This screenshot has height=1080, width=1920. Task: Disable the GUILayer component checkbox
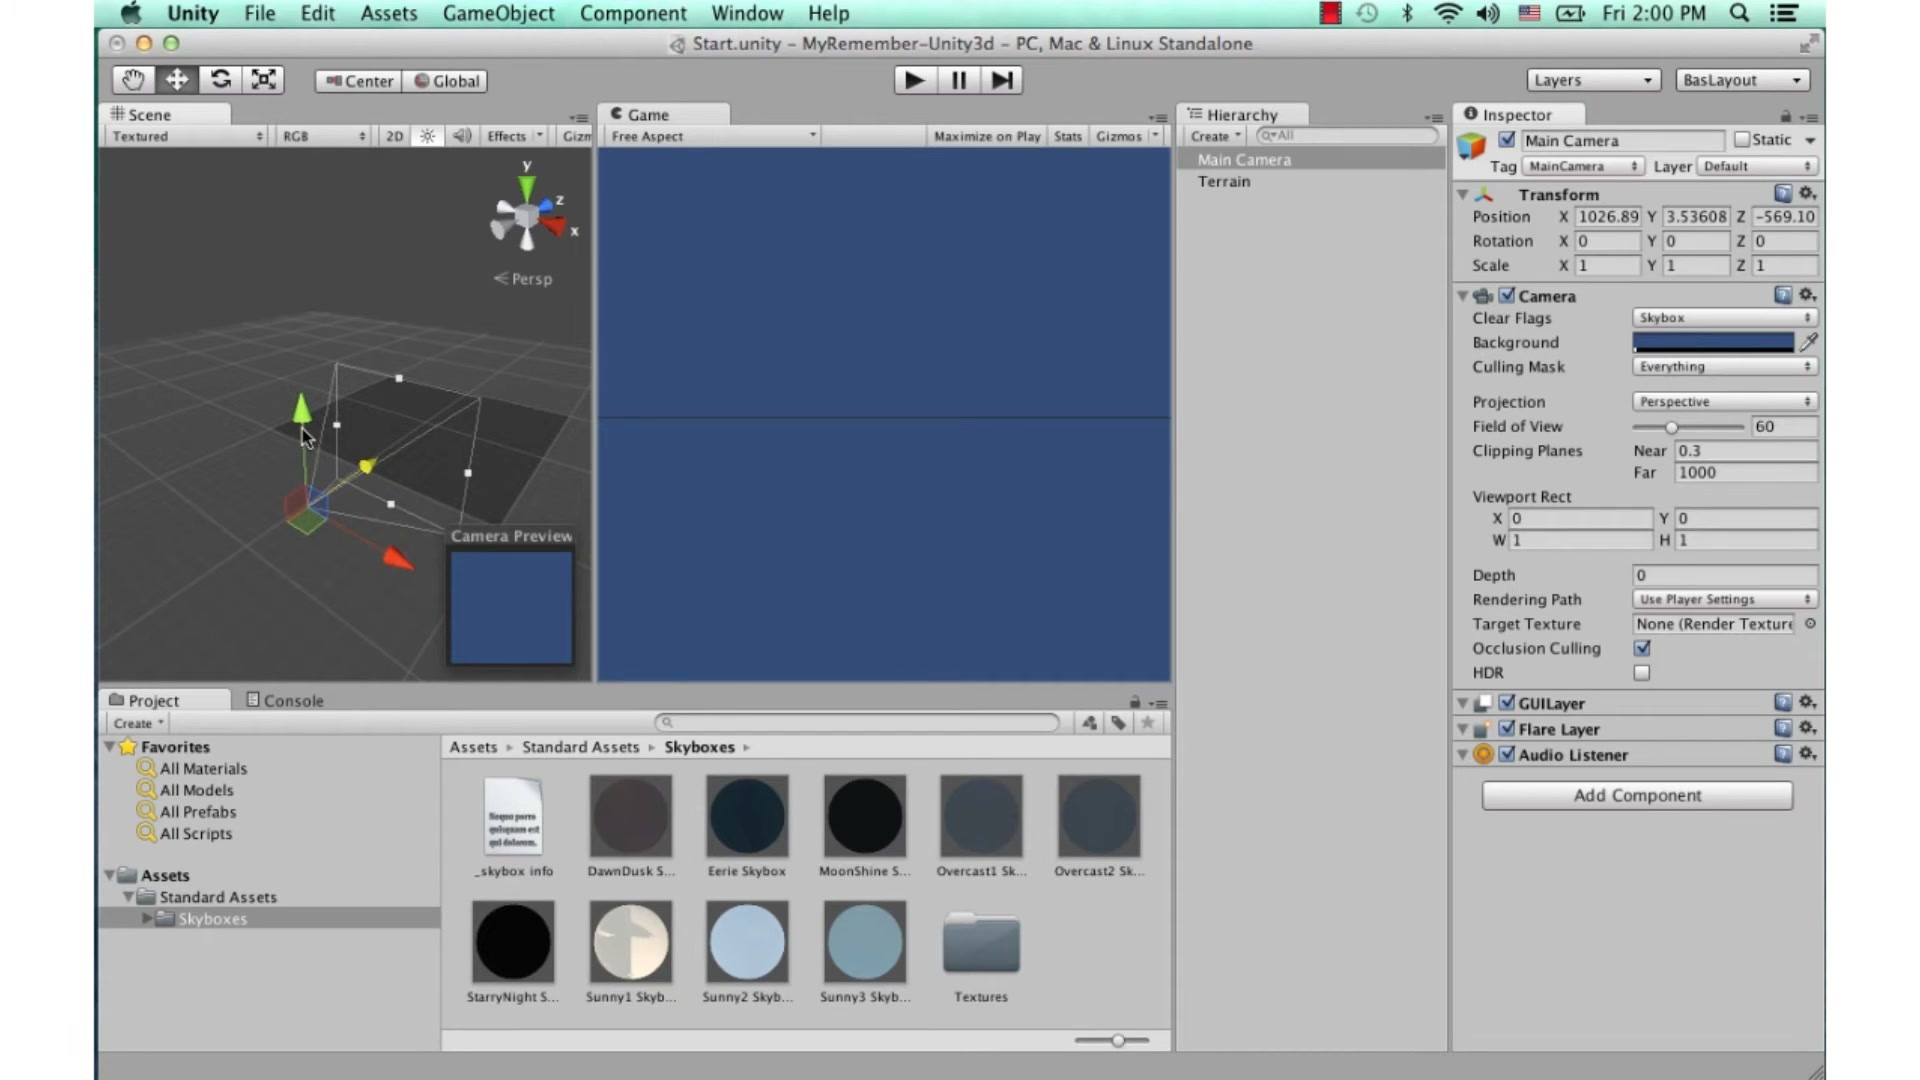1507,703
